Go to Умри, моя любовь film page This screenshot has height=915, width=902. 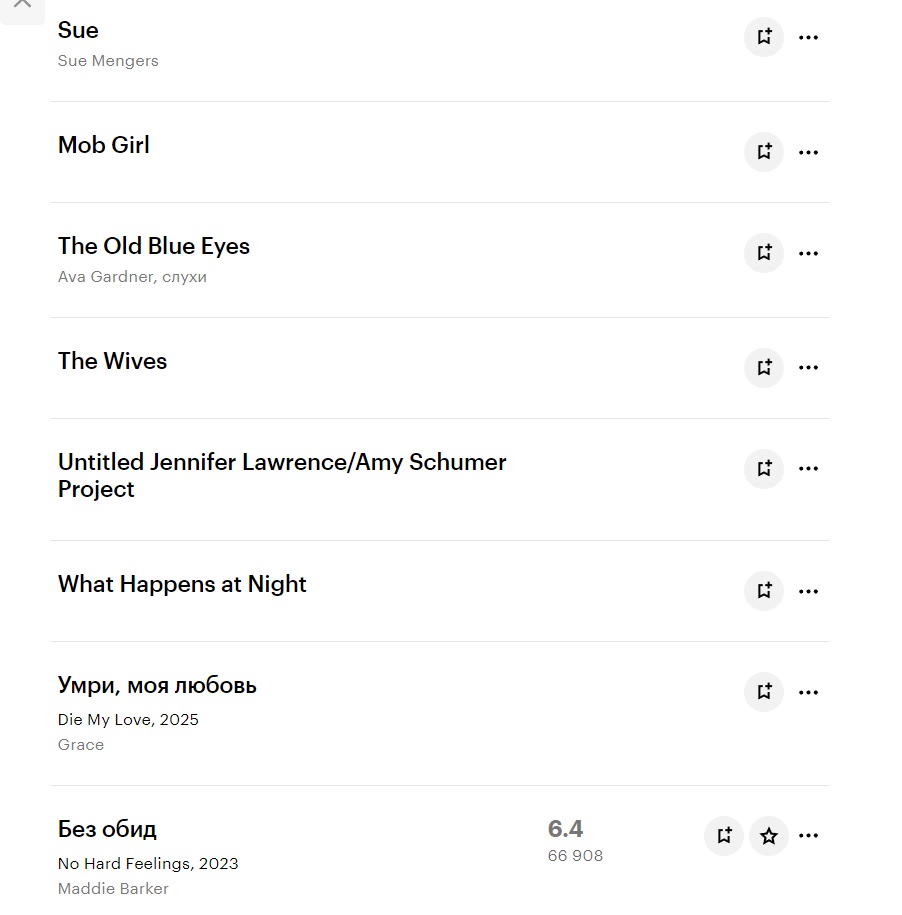tap(157, 685)
